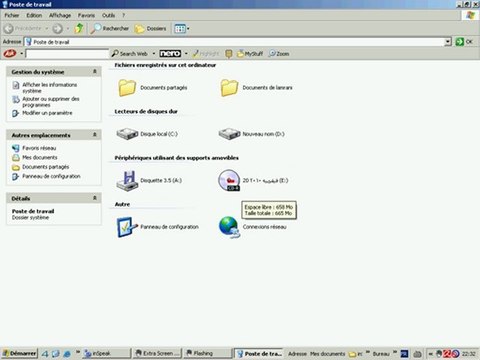Open the Outils menu
The width and height of the screenshot is (480, 360).
(108, 15)
